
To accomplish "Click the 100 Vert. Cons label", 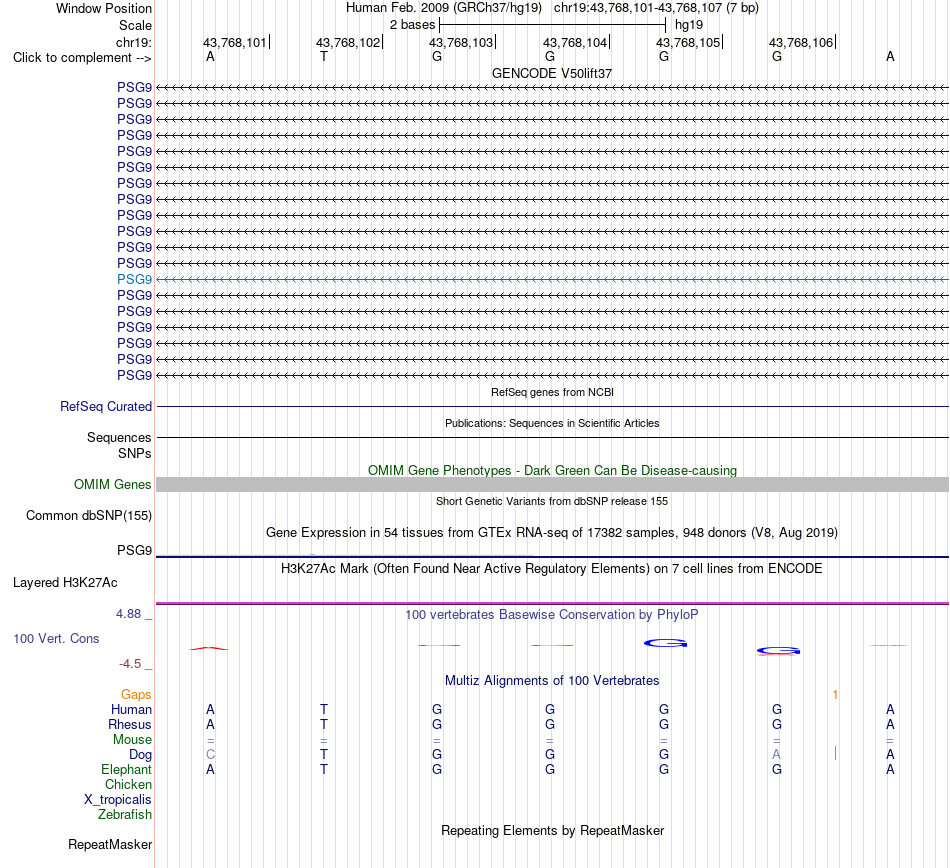I will (56, 638).
